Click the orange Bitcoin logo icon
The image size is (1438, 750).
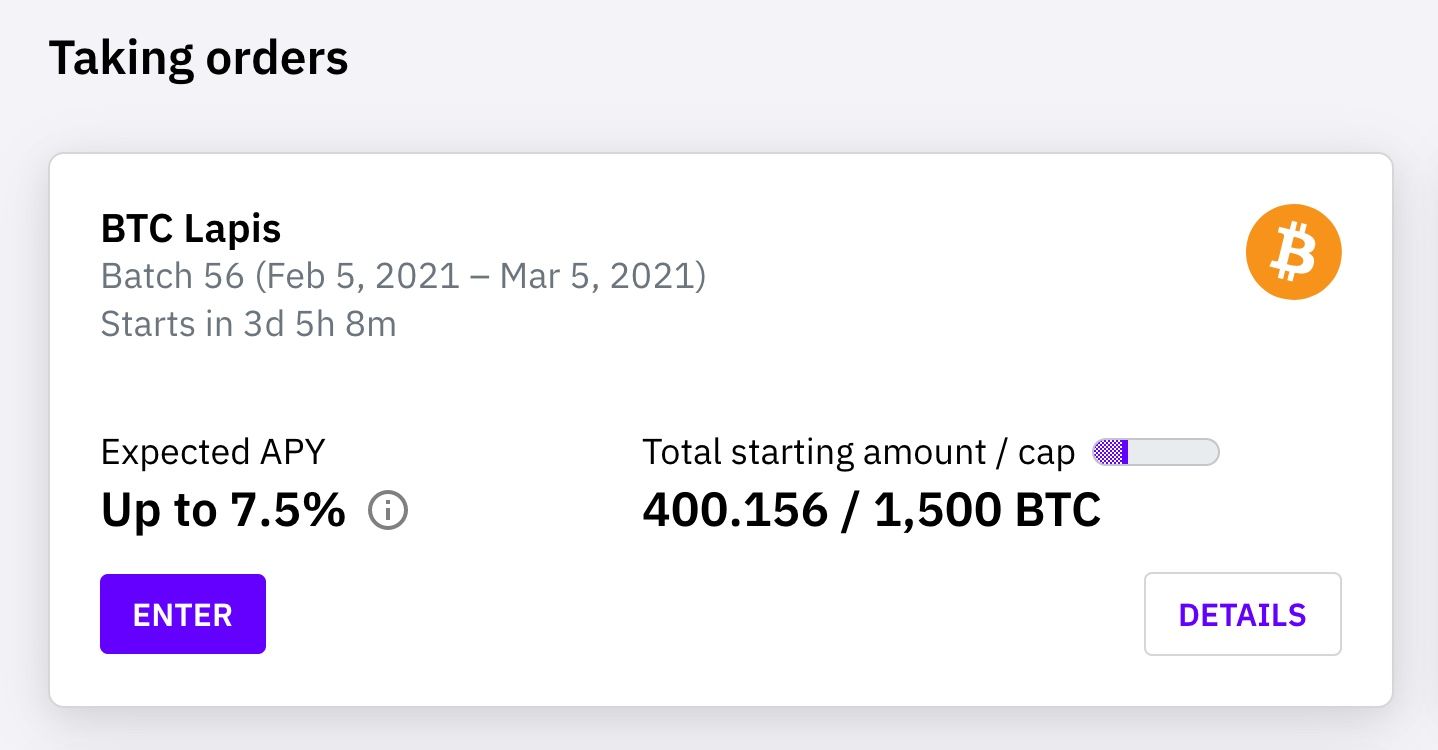pos(1293,252)
